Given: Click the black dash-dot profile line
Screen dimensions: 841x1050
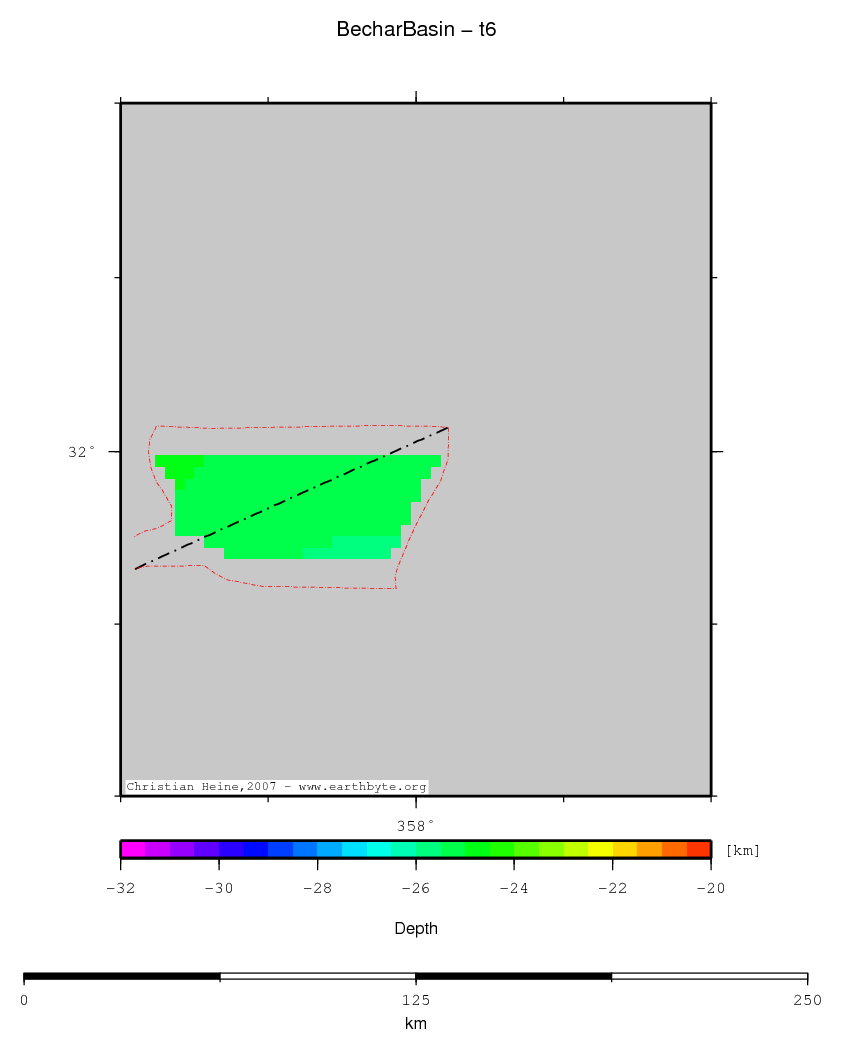Looking at the screenshot, I should [x=300, y=496].
